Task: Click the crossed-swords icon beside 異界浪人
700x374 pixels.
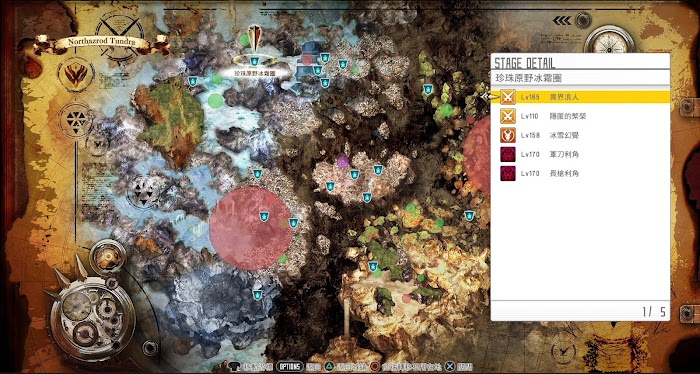Action: click(x=508, y=97)
